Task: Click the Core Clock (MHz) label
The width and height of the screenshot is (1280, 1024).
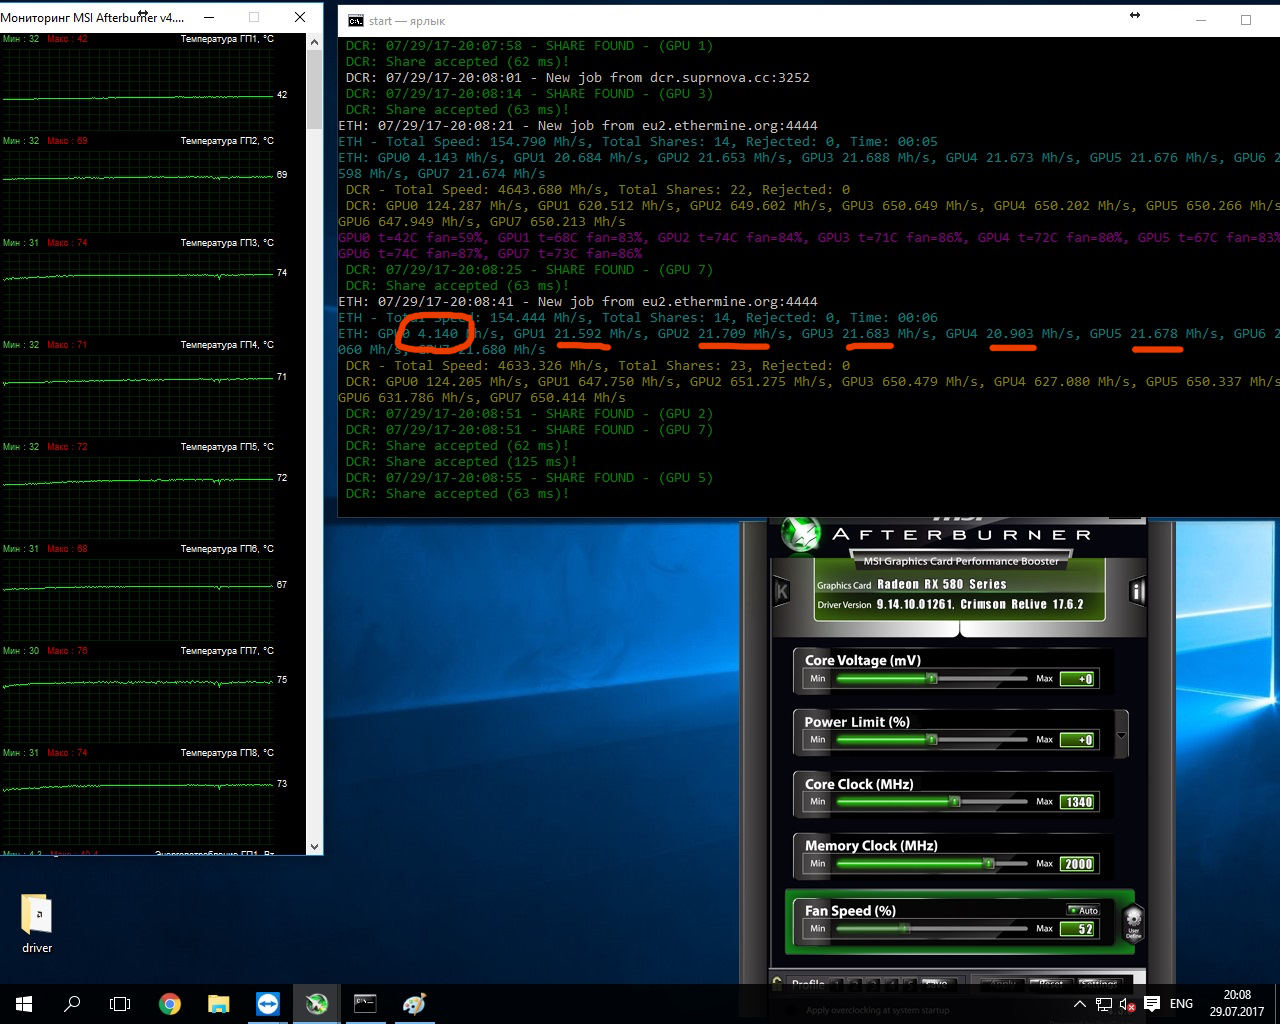Action: tap(859, 784)
